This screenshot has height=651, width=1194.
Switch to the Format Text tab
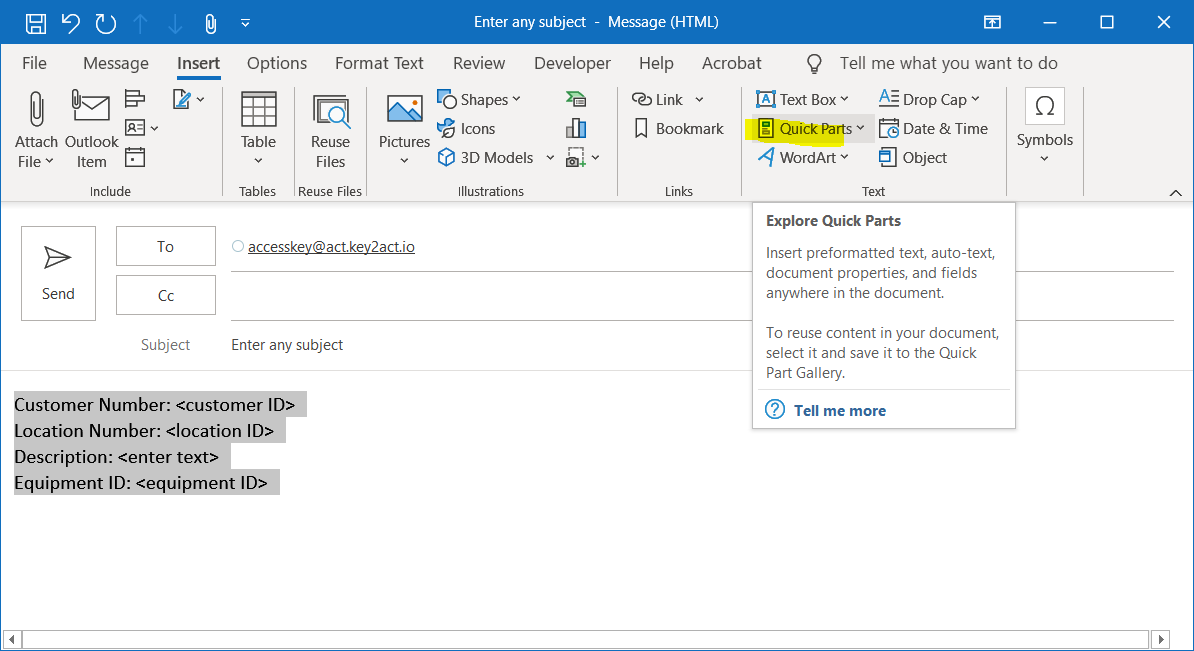[x=379, y=63]
